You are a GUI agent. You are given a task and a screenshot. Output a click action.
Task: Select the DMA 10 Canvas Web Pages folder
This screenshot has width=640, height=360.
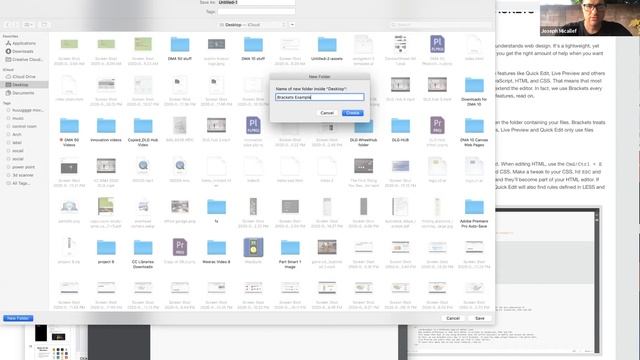(x=474, y=132)
